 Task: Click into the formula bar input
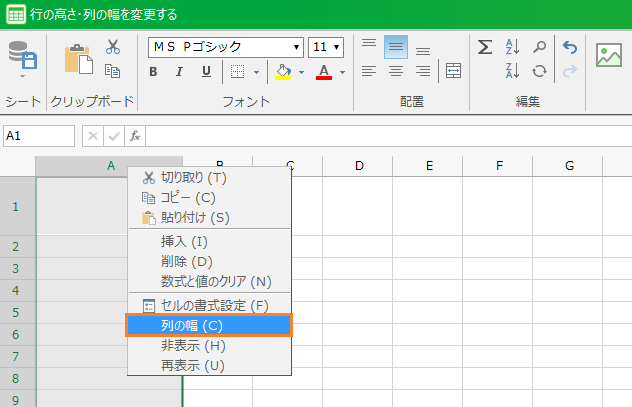point(389,136)
